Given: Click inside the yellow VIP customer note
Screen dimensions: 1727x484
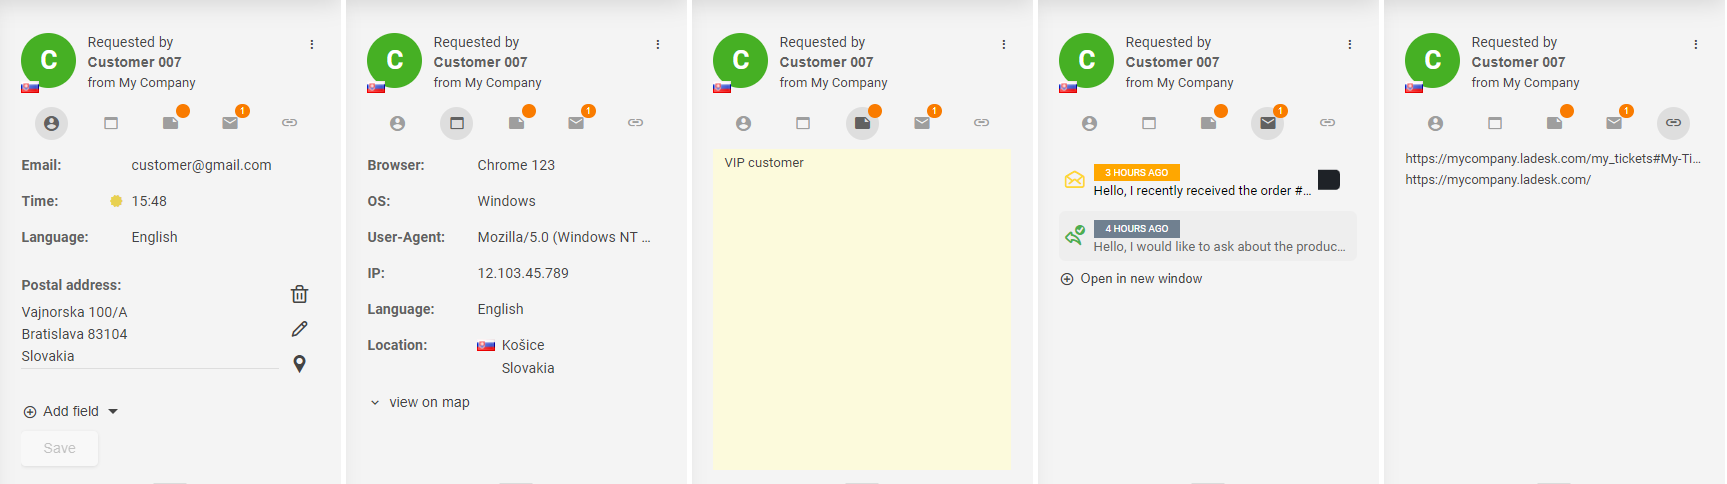Looking at the screenshot, I should (x=861, y=310).
